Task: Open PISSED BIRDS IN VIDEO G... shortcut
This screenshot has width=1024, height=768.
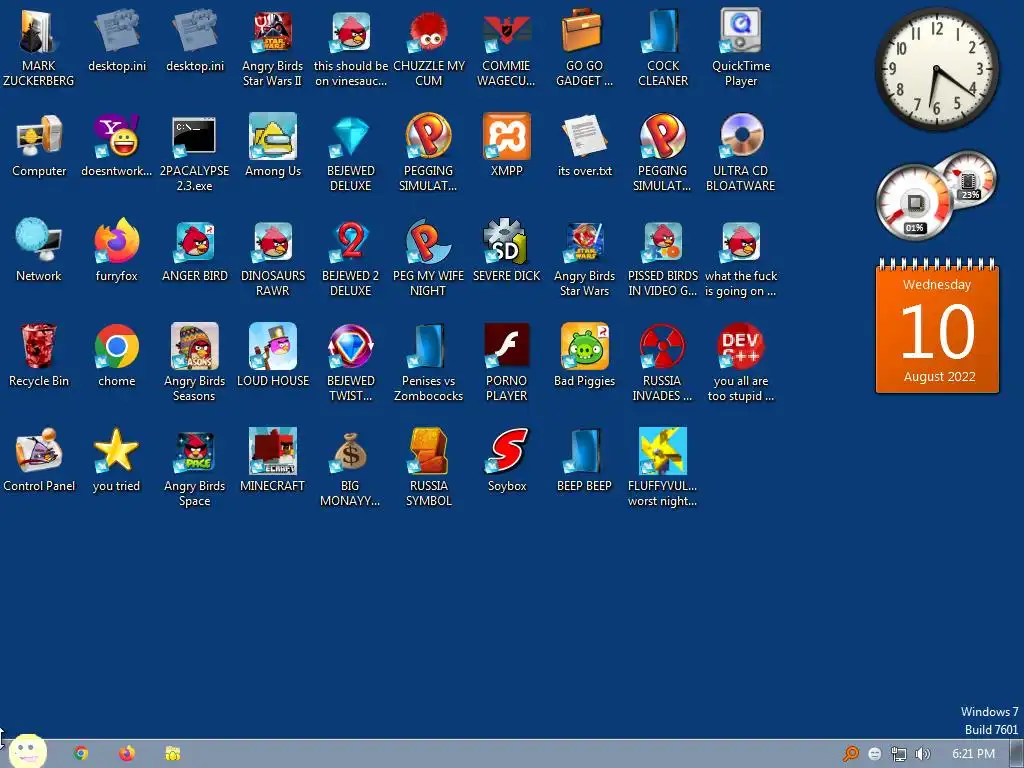Action: [662, 258]
